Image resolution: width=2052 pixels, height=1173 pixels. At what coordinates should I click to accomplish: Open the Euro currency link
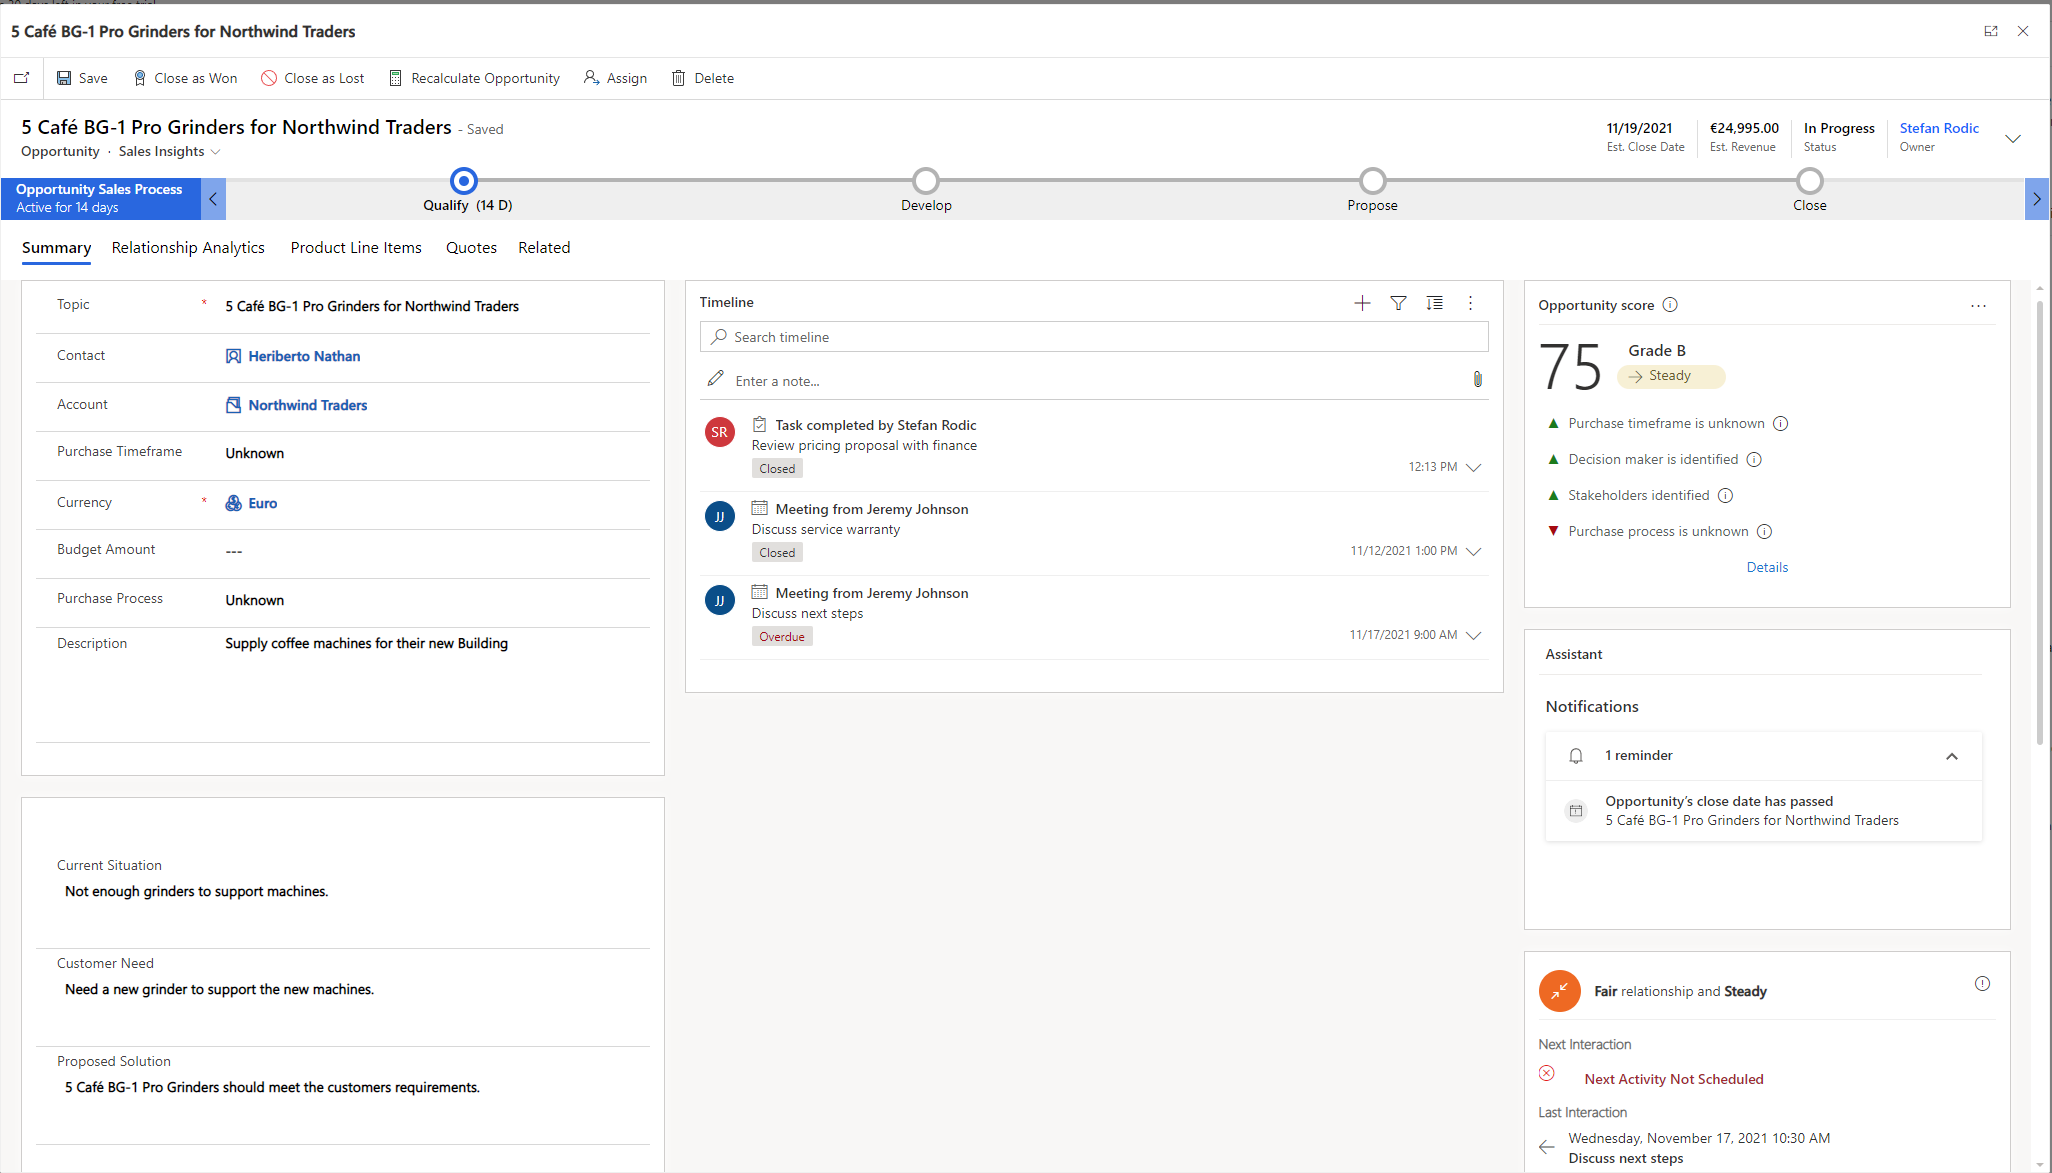(263, 503)
